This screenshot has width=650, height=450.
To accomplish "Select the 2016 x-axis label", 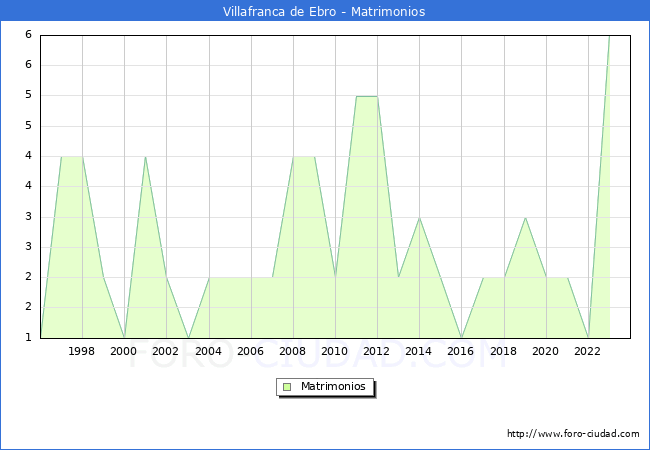I will click(x=461, y=351).
